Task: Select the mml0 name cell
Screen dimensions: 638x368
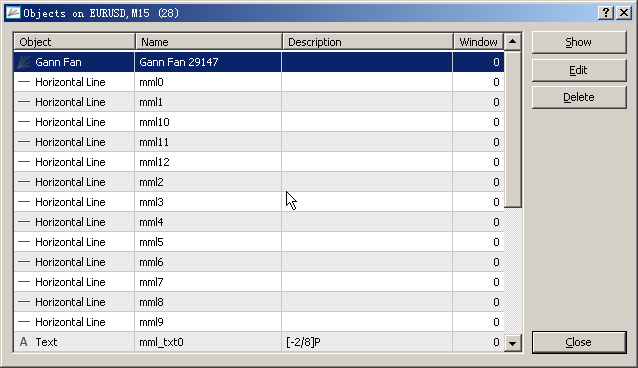Action: point(208,82)
